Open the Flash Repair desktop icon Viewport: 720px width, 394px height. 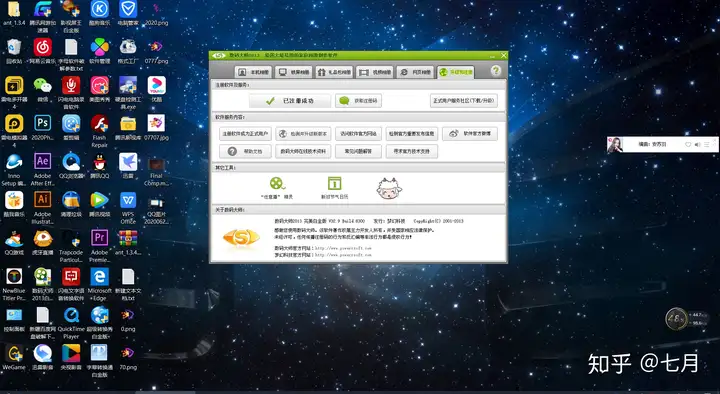pos(99,123)
